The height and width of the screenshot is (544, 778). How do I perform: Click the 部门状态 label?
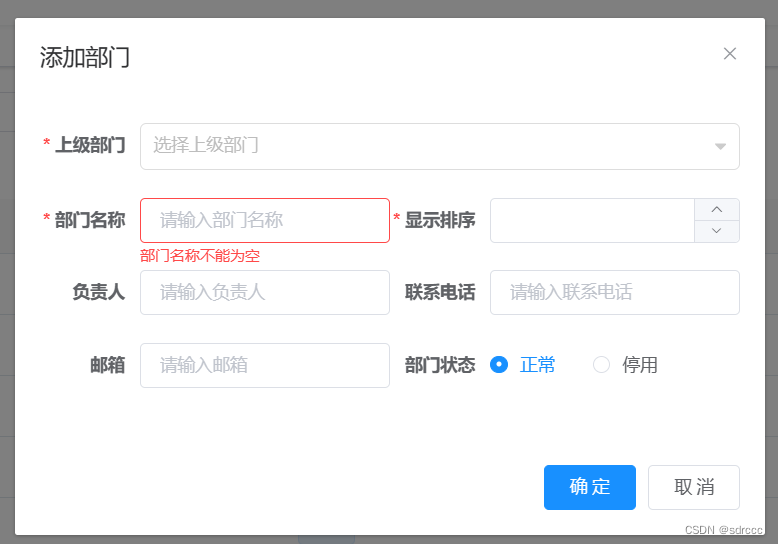(440, 365)
